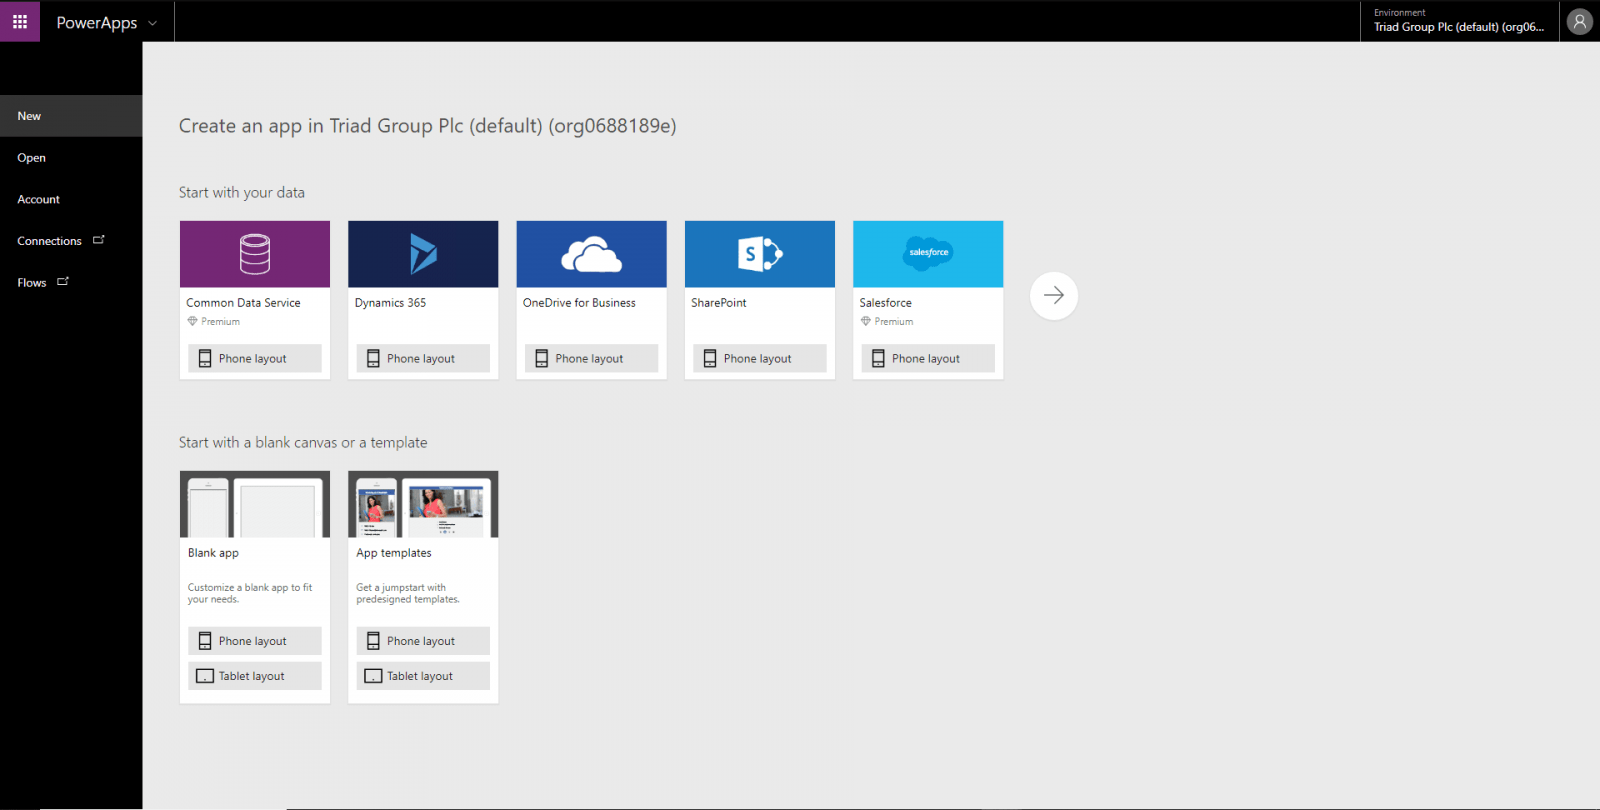This screenshot has height=810, width=1600.
Task: Click the SharePoint card label
Action: tap(719, 303)
